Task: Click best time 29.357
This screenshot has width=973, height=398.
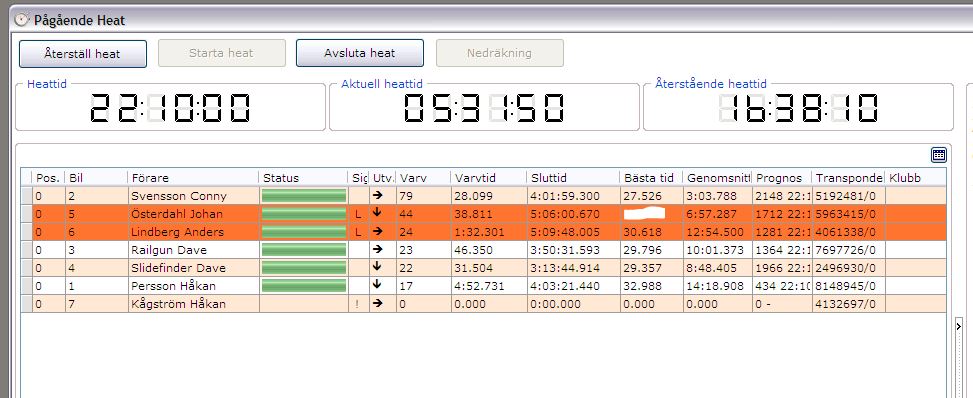Action: [642, 268]
